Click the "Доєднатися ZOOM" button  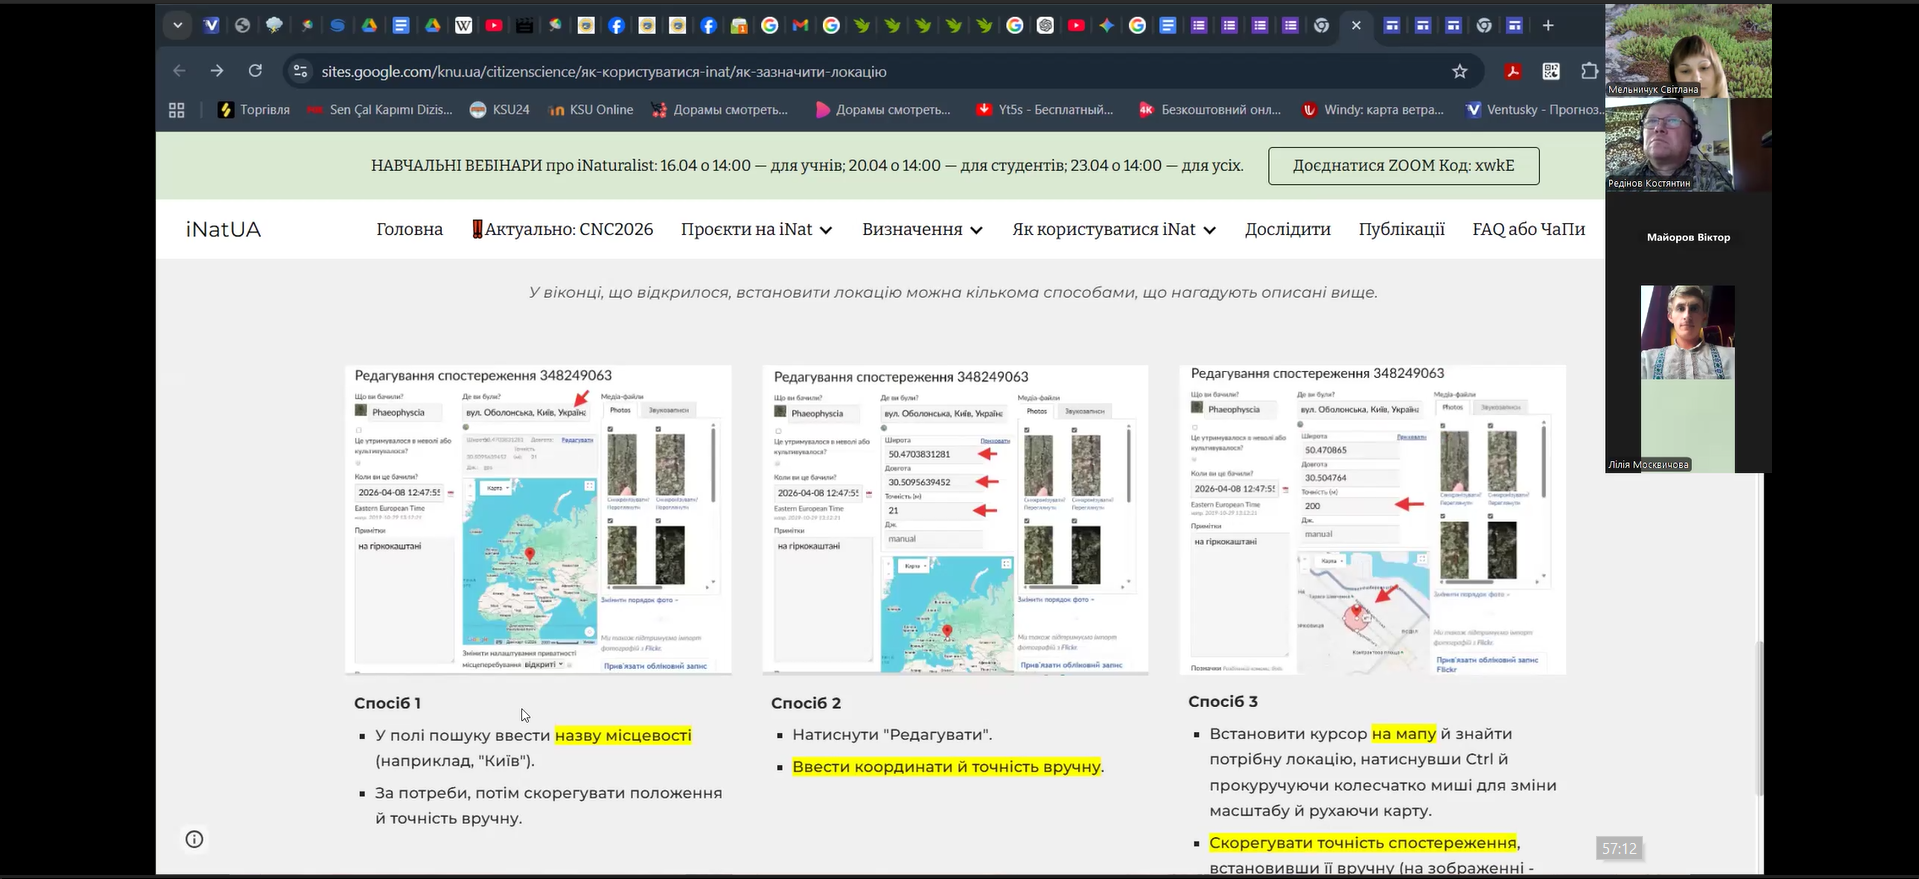point(1403,166)
